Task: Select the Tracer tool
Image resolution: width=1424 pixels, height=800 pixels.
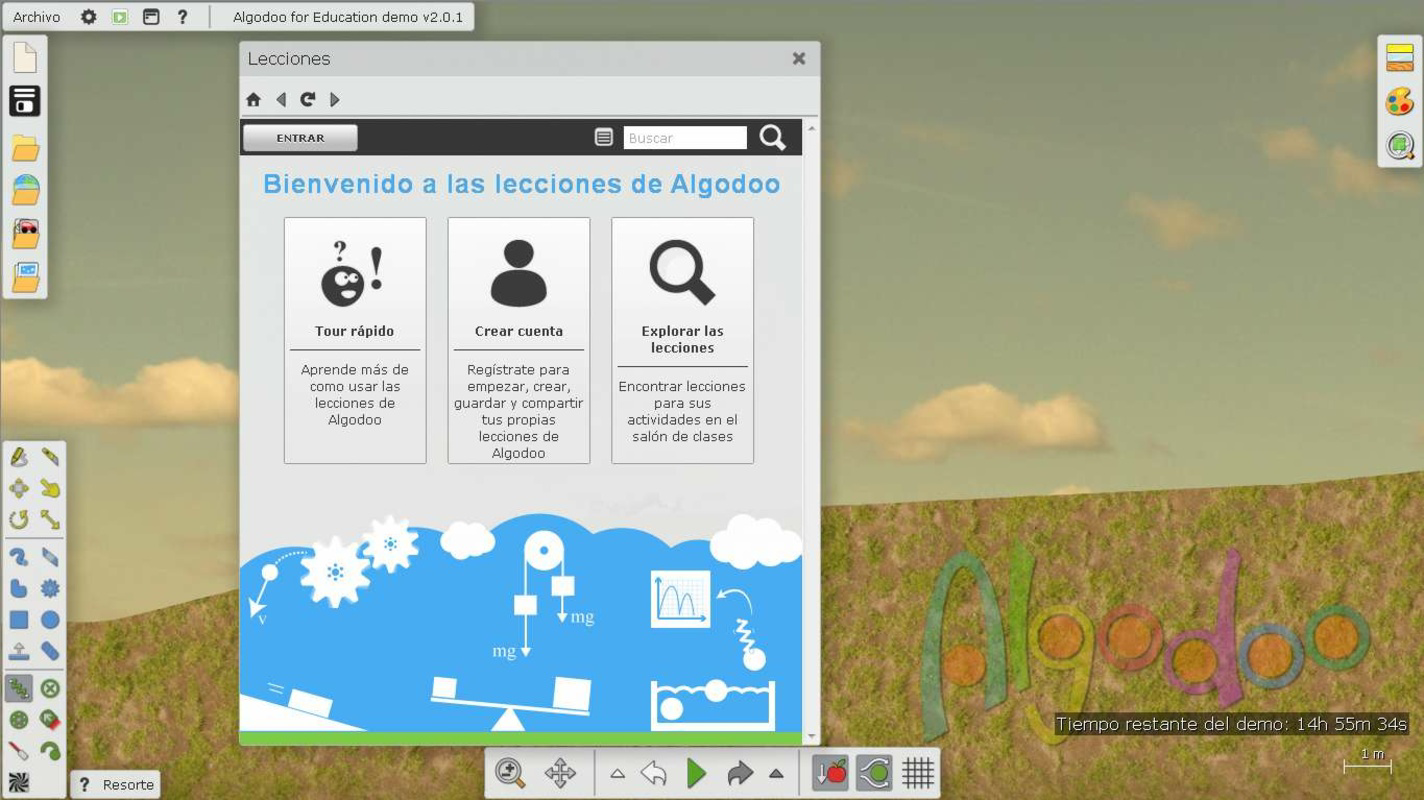Action: [x=50, y=750]
